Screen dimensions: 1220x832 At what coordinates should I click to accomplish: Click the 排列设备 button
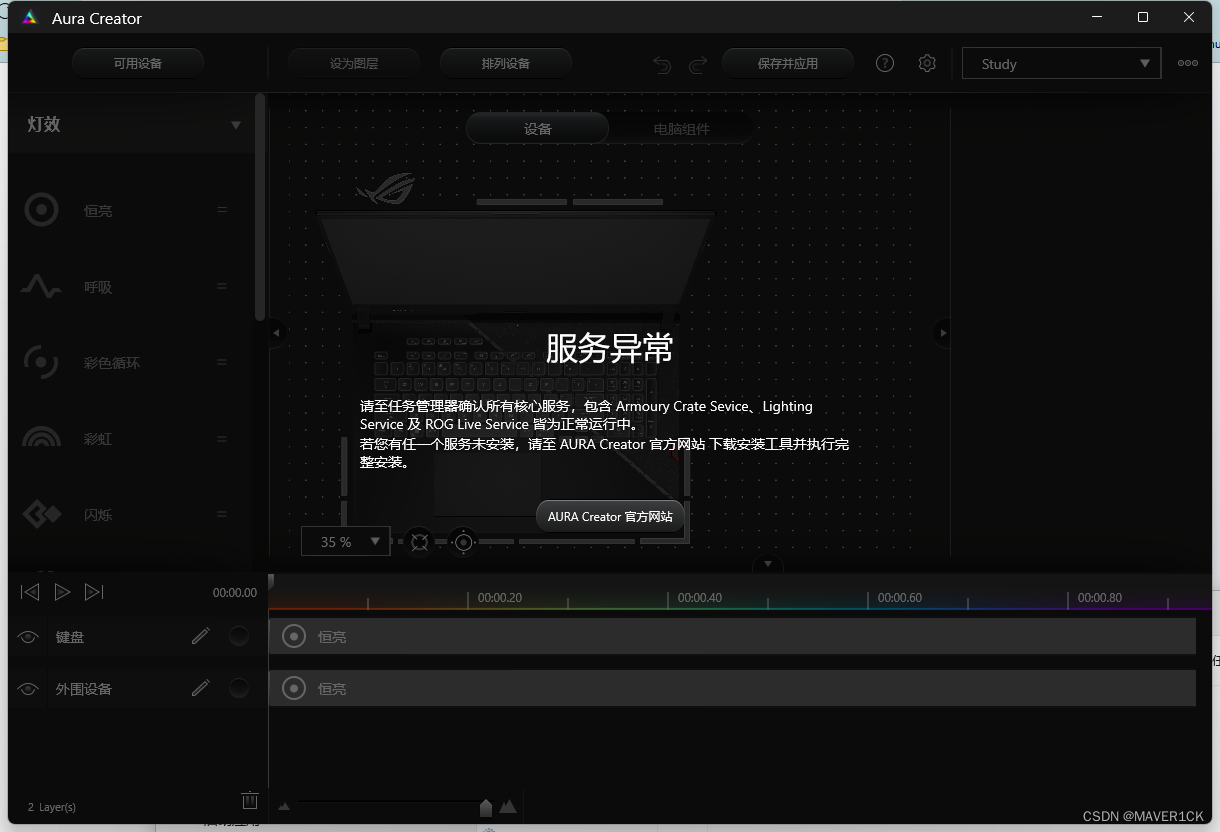(x=506, y=63)
